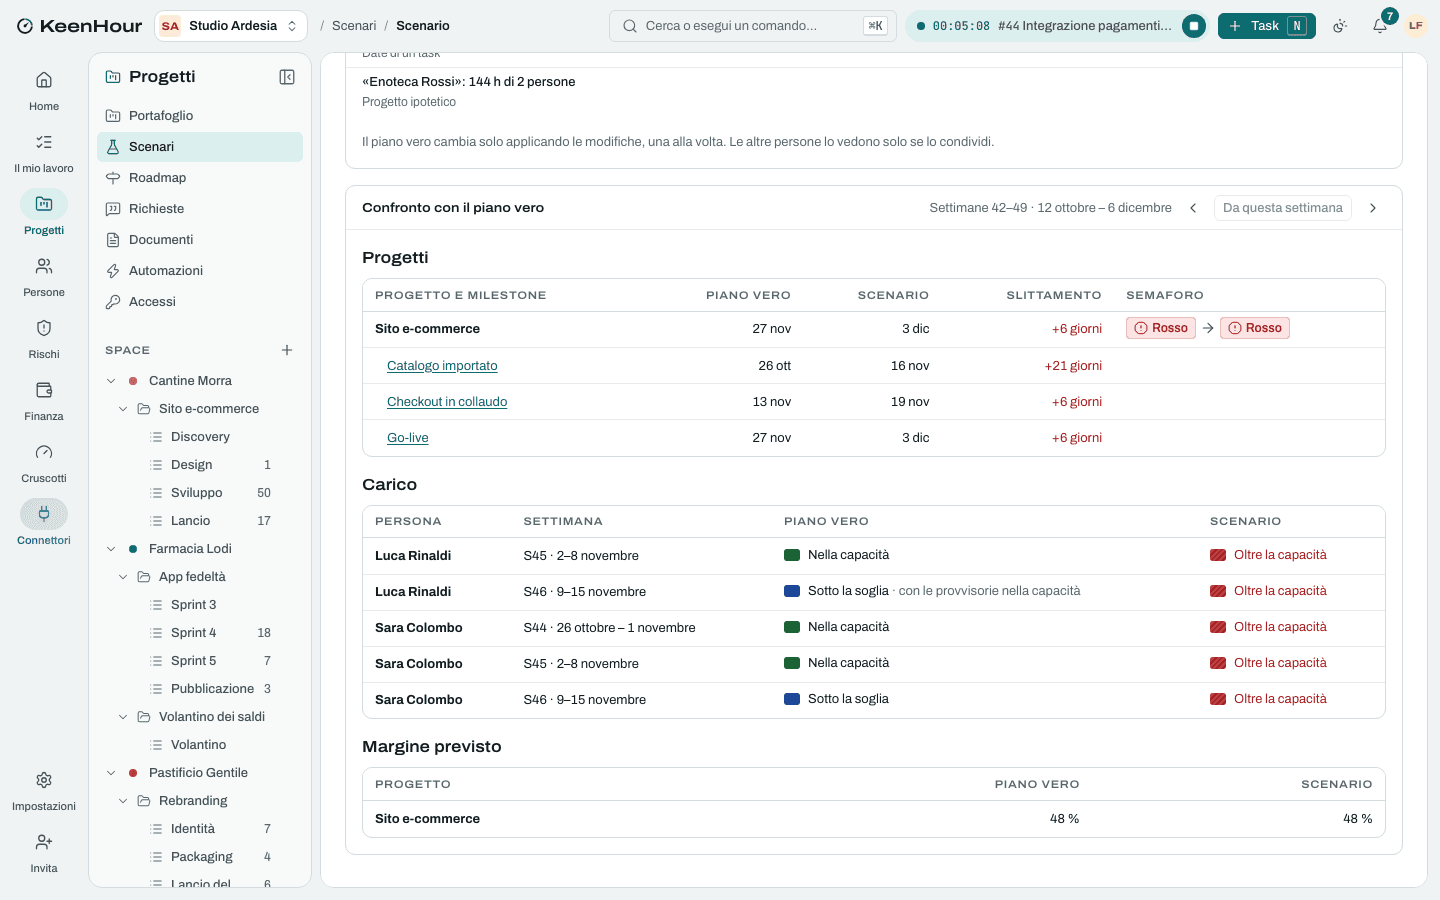Select Accessi in Progetti menu
This screenshot has width=1440, height=900.
[200, 302]
